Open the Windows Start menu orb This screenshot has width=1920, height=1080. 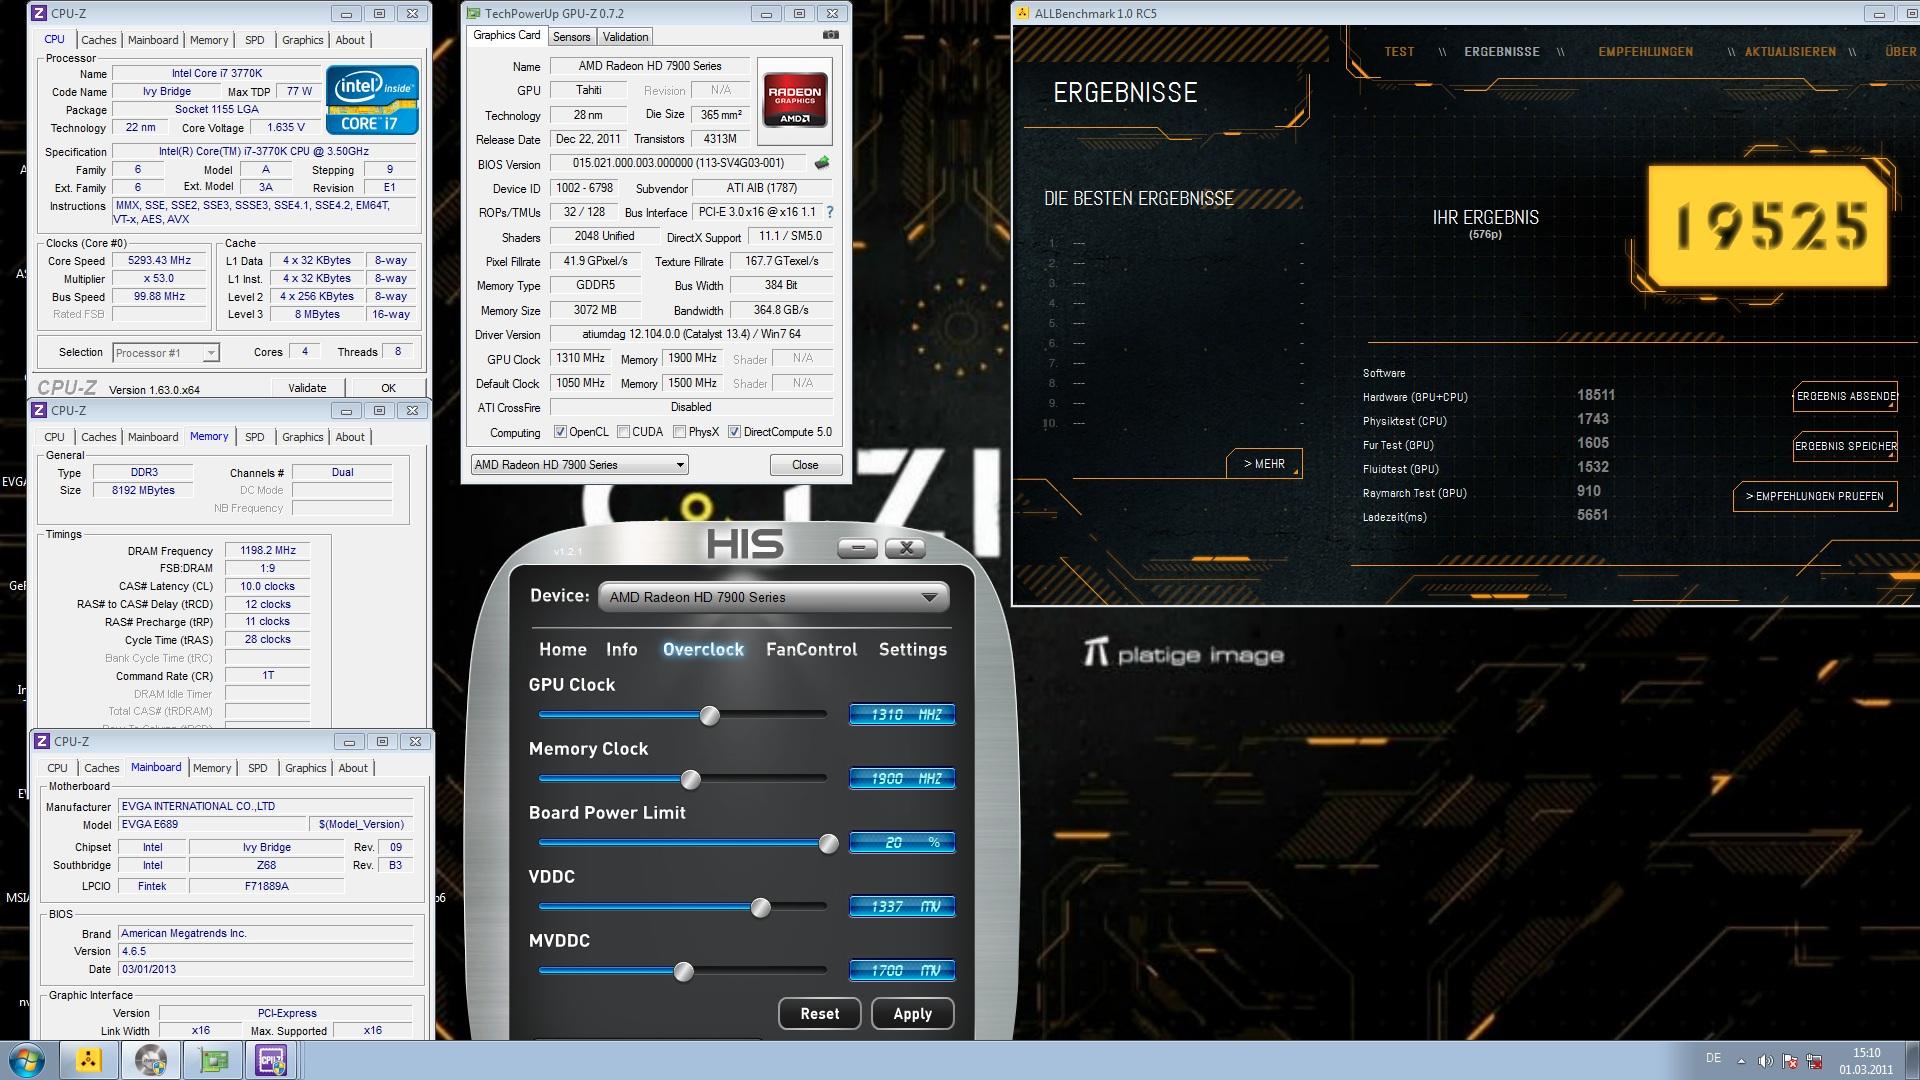(27, 1060)
